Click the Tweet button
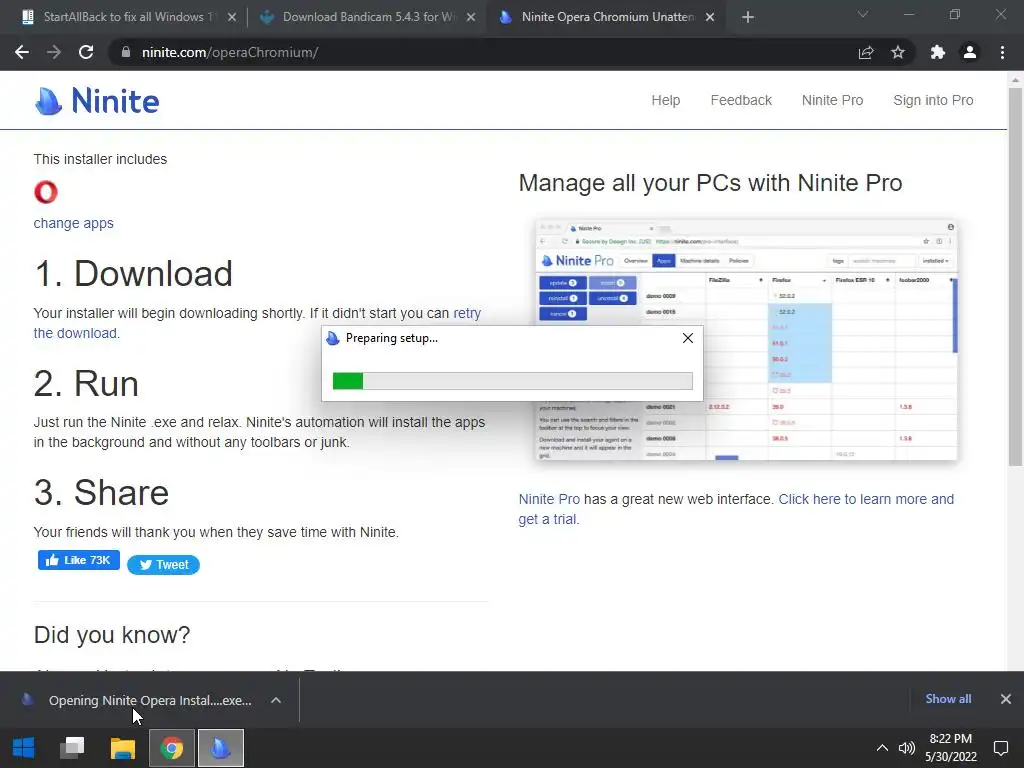 click(163, 565)
